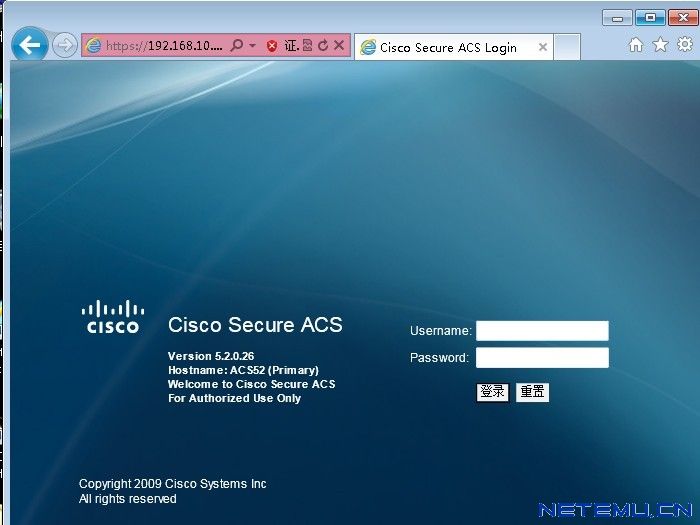Click the red certificate error shield icon
700x525 pixels.
point(271,46)
